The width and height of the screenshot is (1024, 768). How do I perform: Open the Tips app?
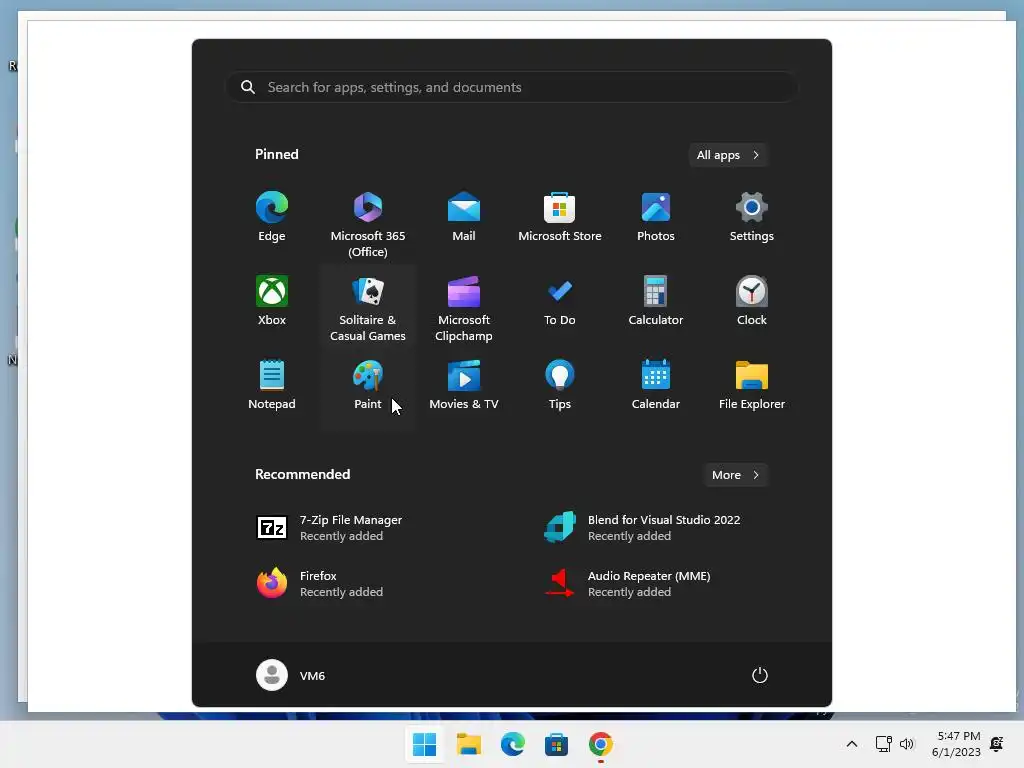click(x=560, y=385)
